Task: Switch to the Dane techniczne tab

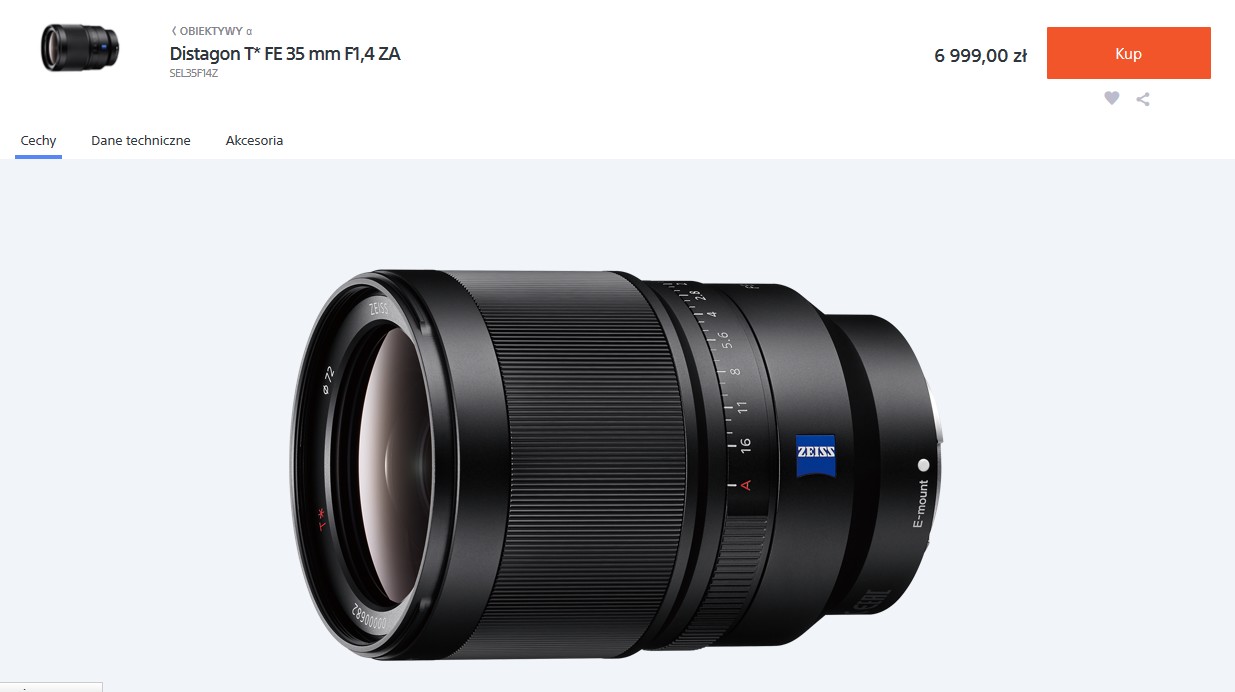Action: tap(141, 141)
